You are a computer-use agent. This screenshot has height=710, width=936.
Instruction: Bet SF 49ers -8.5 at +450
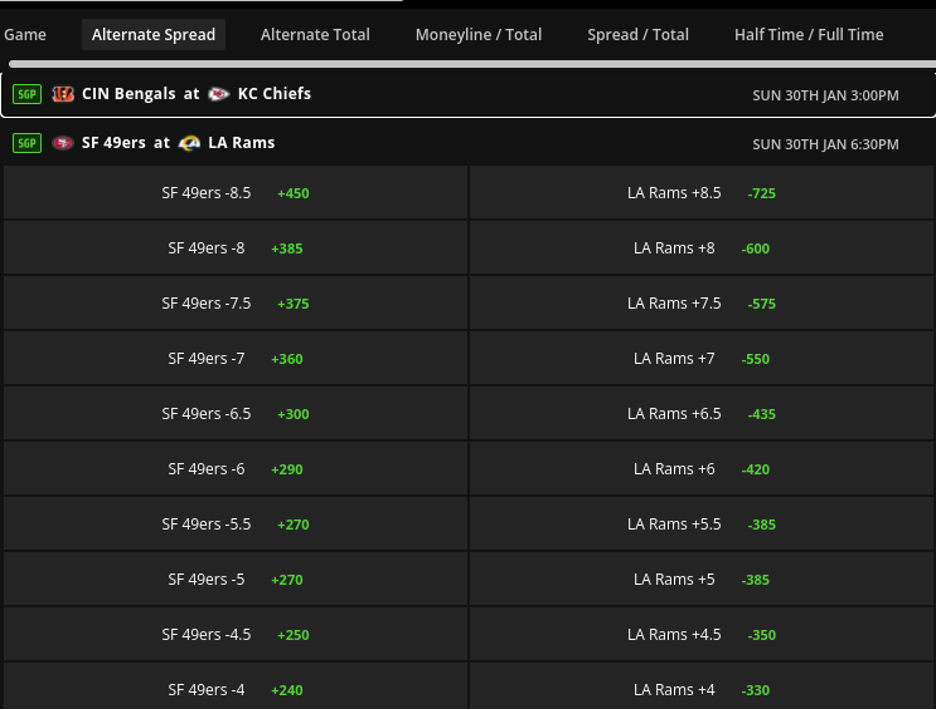click(x=235, y=193)
